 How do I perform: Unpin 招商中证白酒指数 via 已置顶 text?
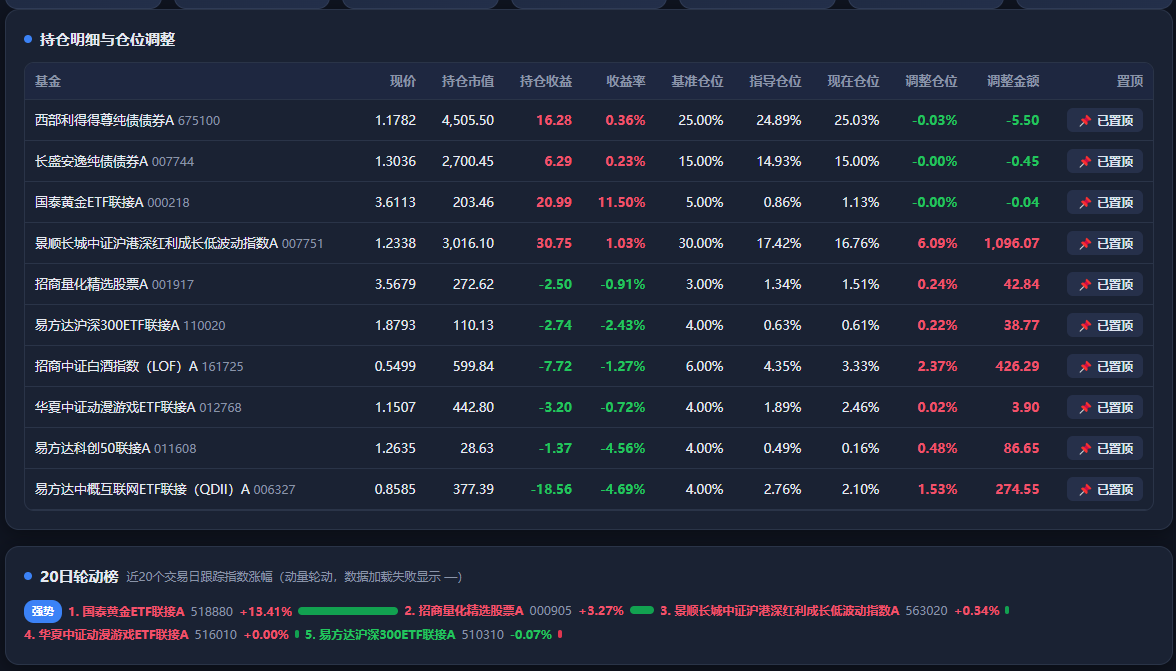click(x=1114, y=367)
